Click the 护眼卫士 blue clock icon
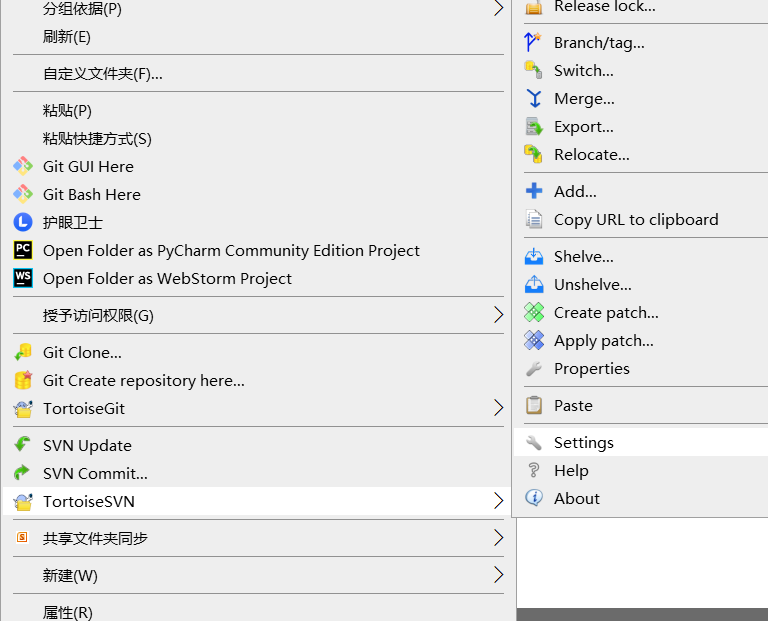Viewport: 768px width, 621px height. 23,222
